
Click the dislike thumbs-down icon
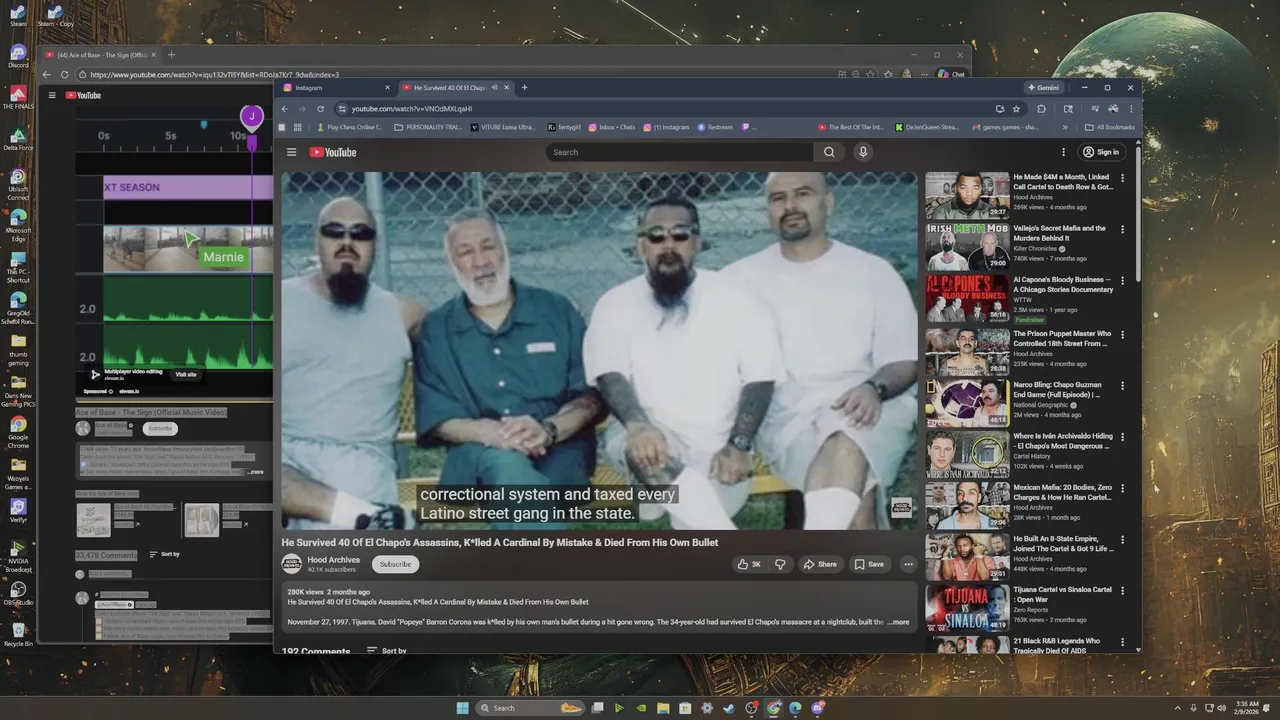pos(780,564)
